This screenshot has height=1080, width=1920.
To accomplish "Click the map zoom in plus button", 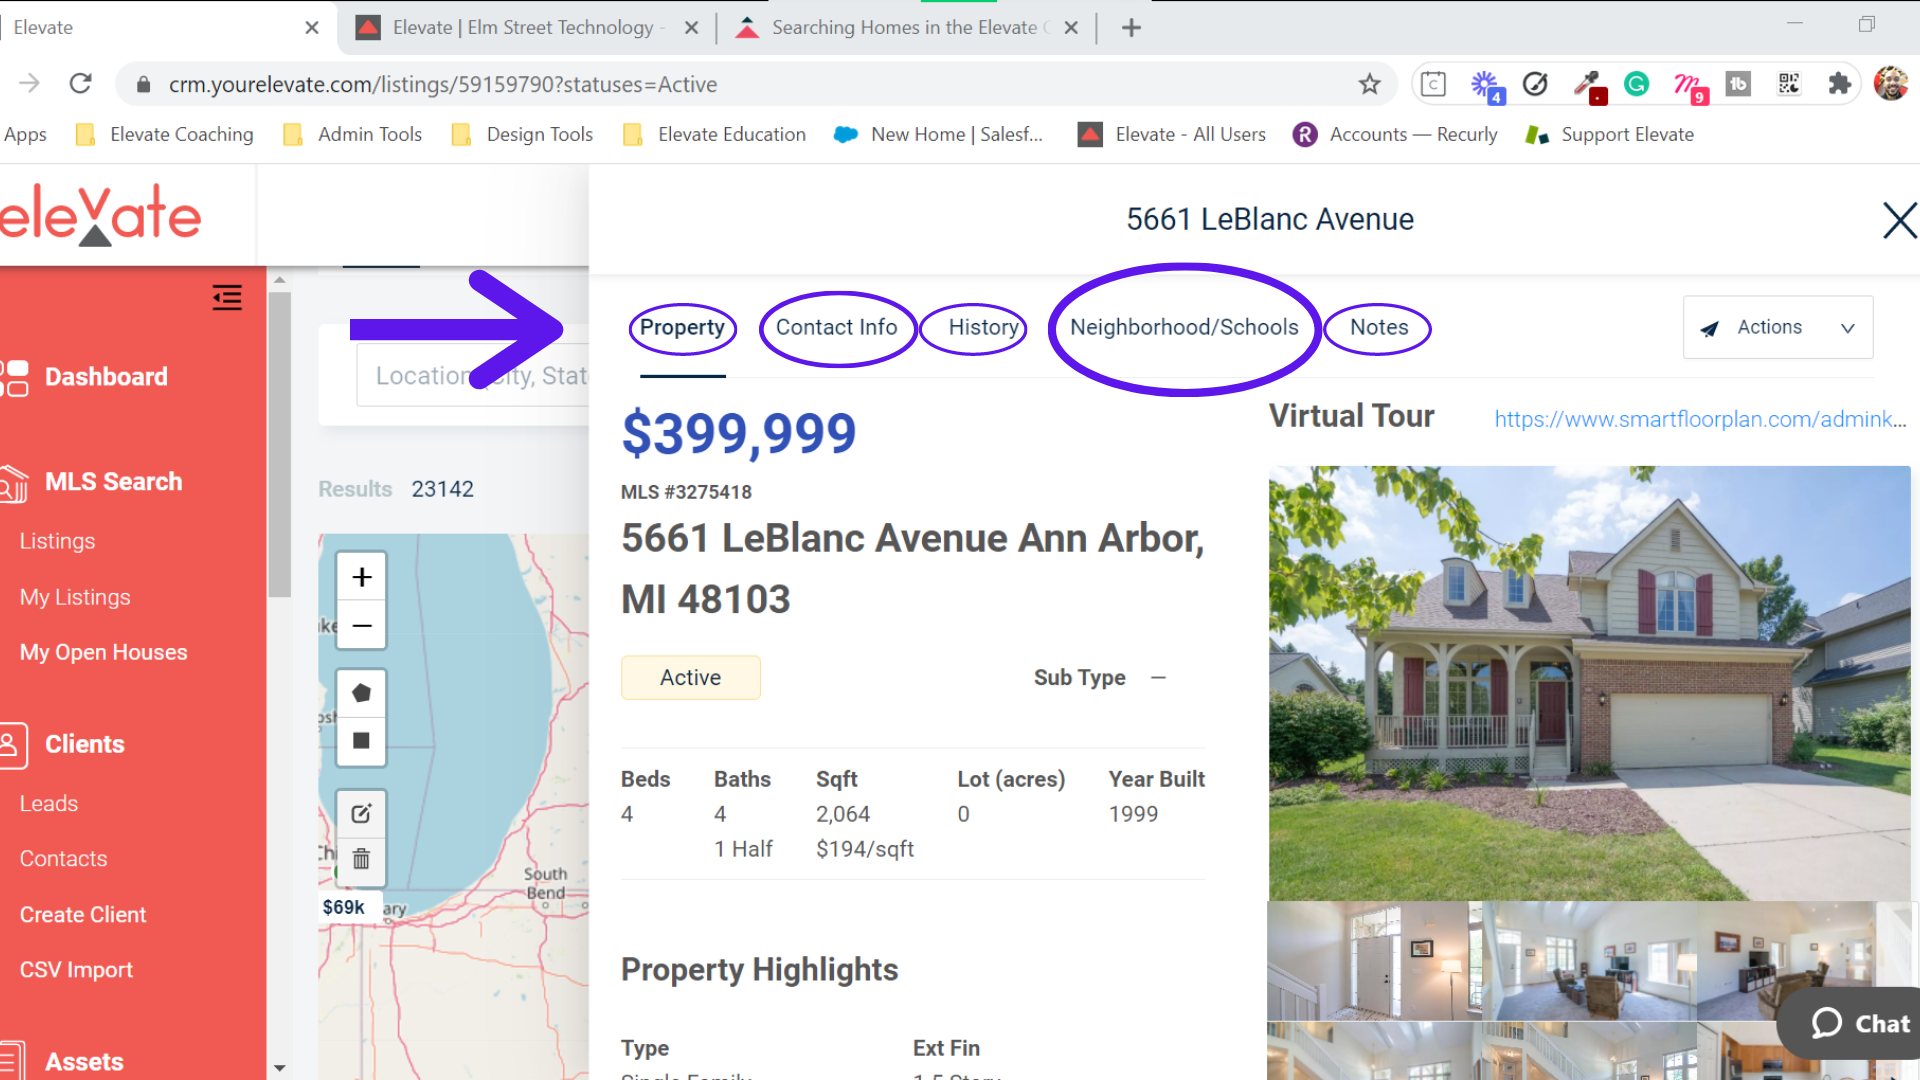I will point(362,577).
